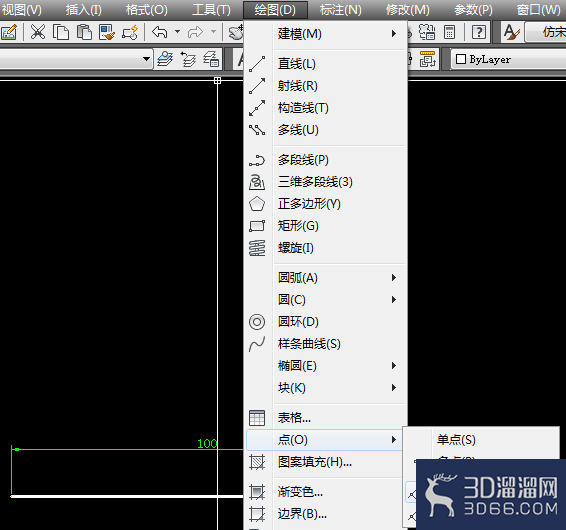Click the ruler-topped dimension update icon left of ByLayer
Image resolution: width=566 pixels, height=530 pixels.
click(x=428, y=59)
